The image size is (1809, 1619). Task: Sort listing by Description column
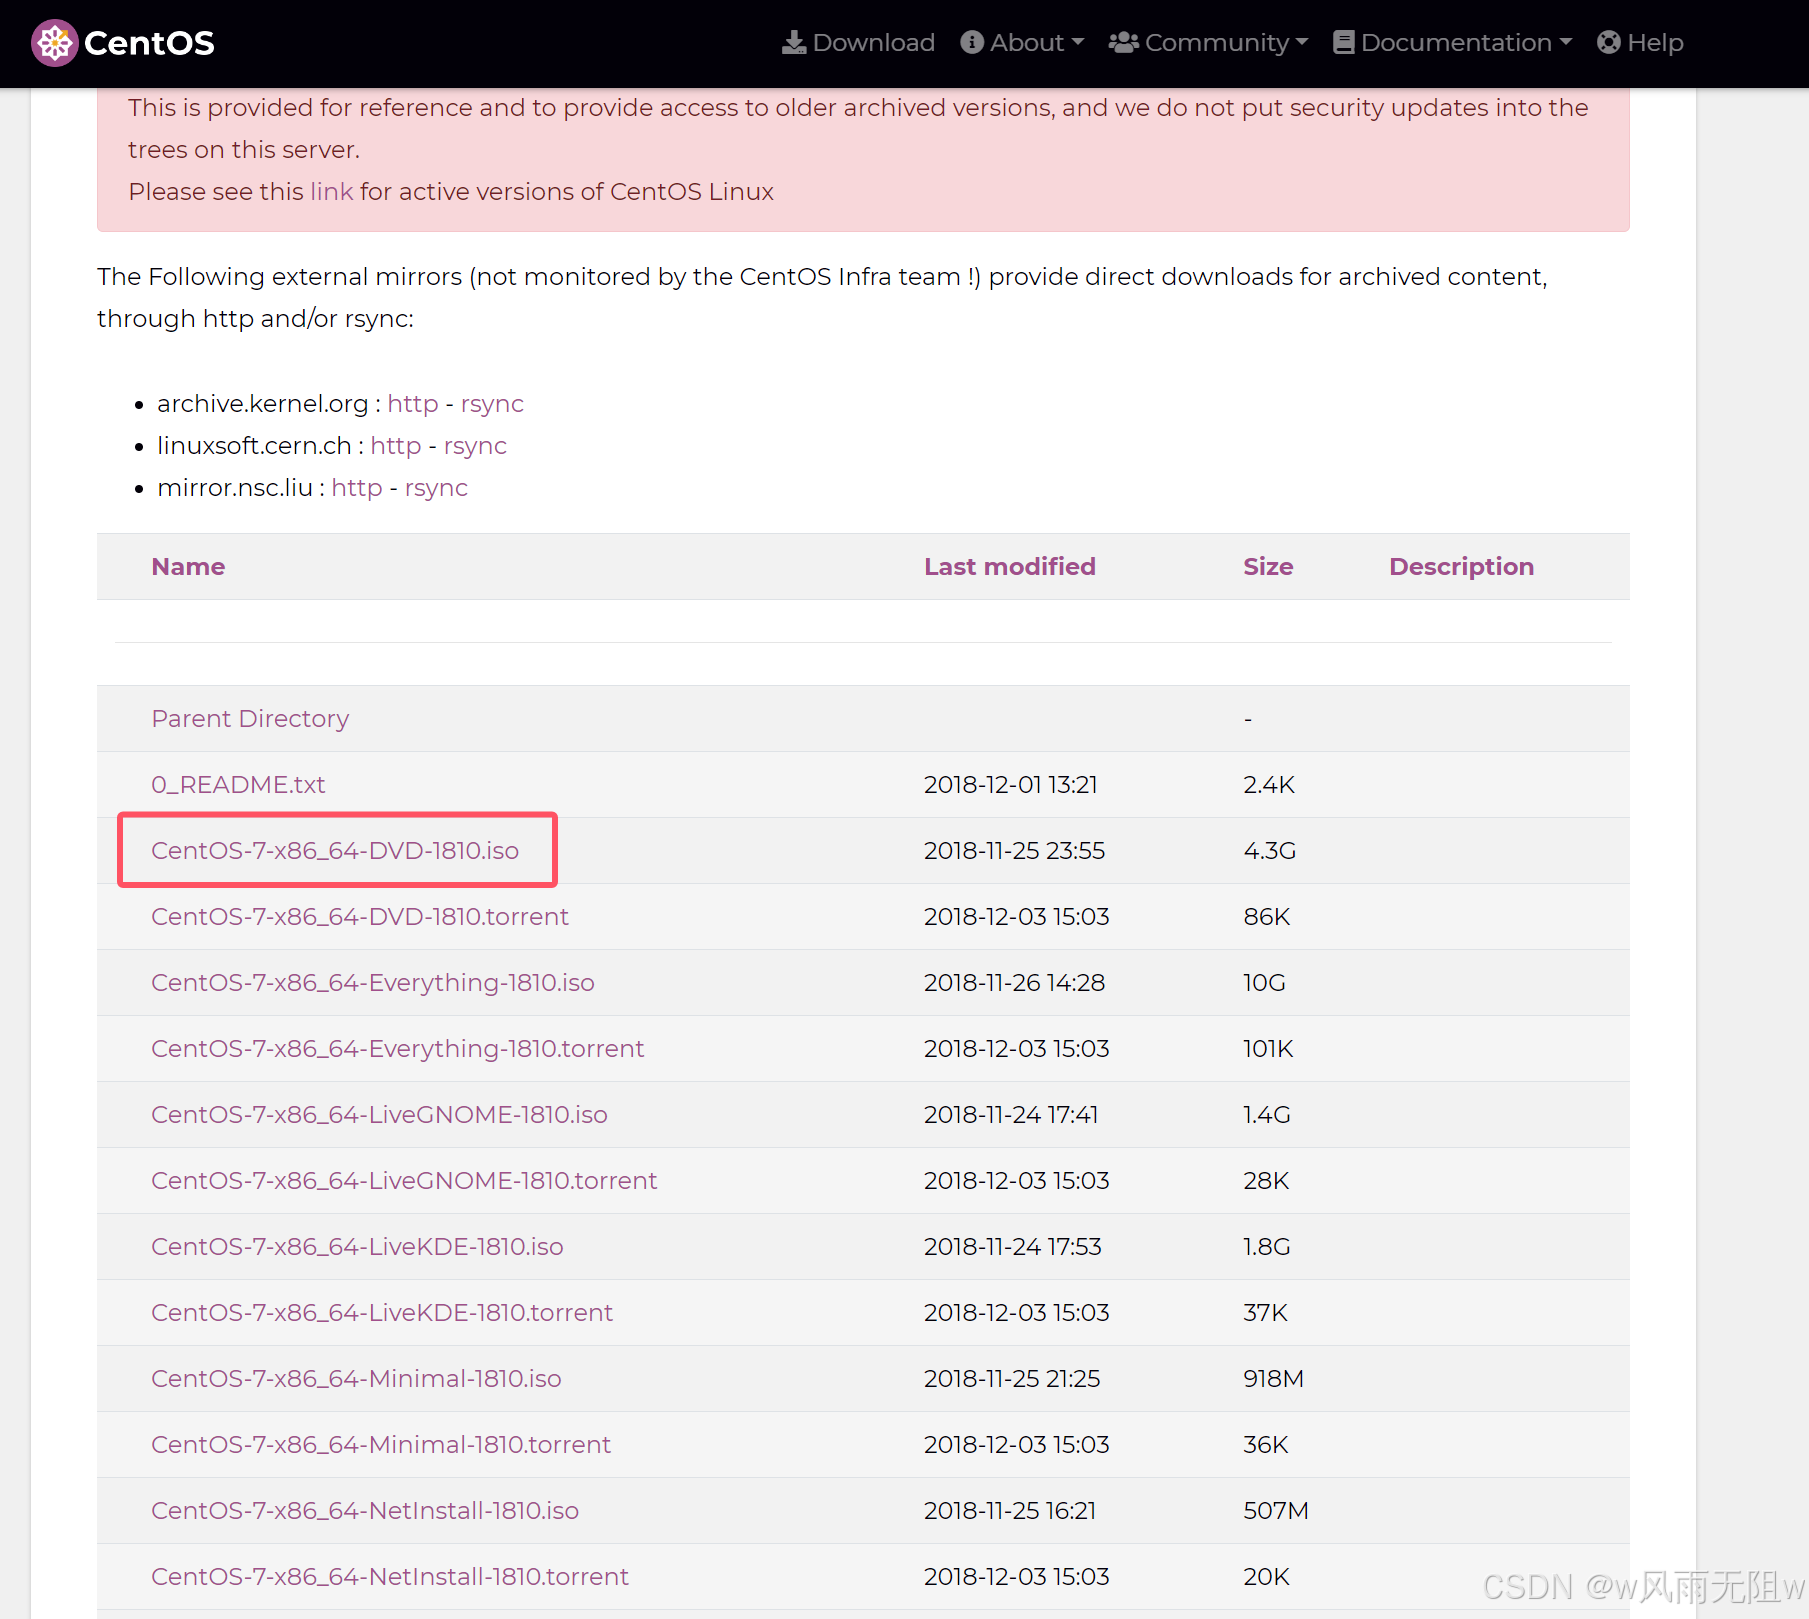click(1461, 566)
